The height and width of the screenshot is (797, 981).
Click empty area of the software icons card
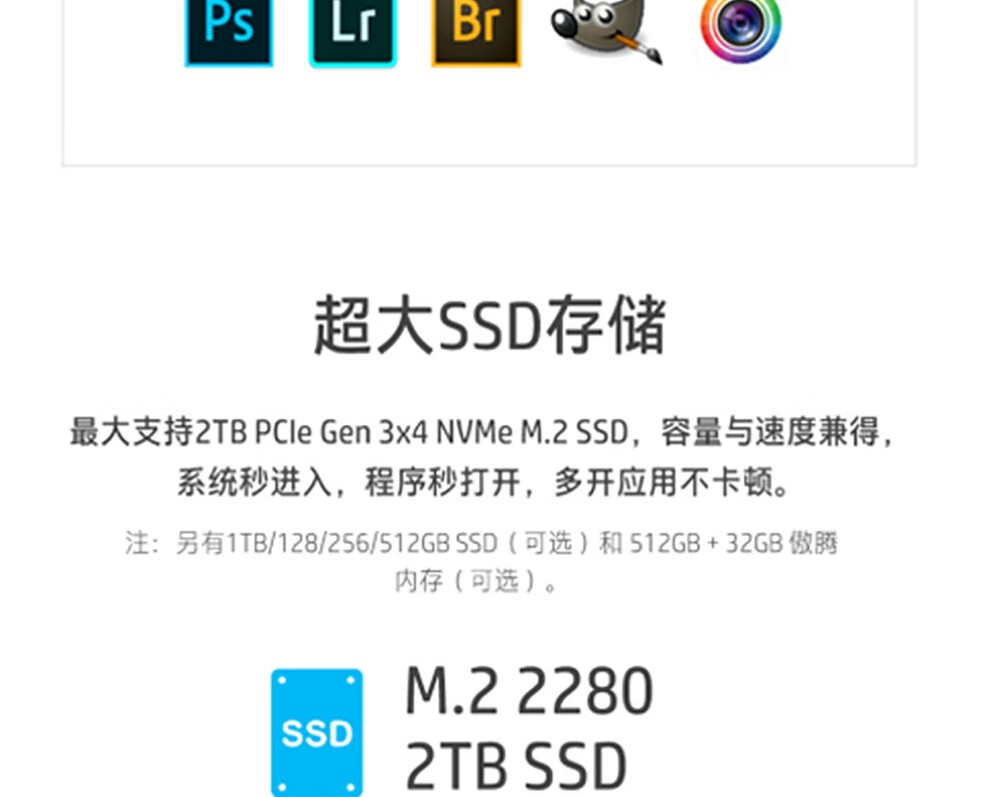(489, 119)
